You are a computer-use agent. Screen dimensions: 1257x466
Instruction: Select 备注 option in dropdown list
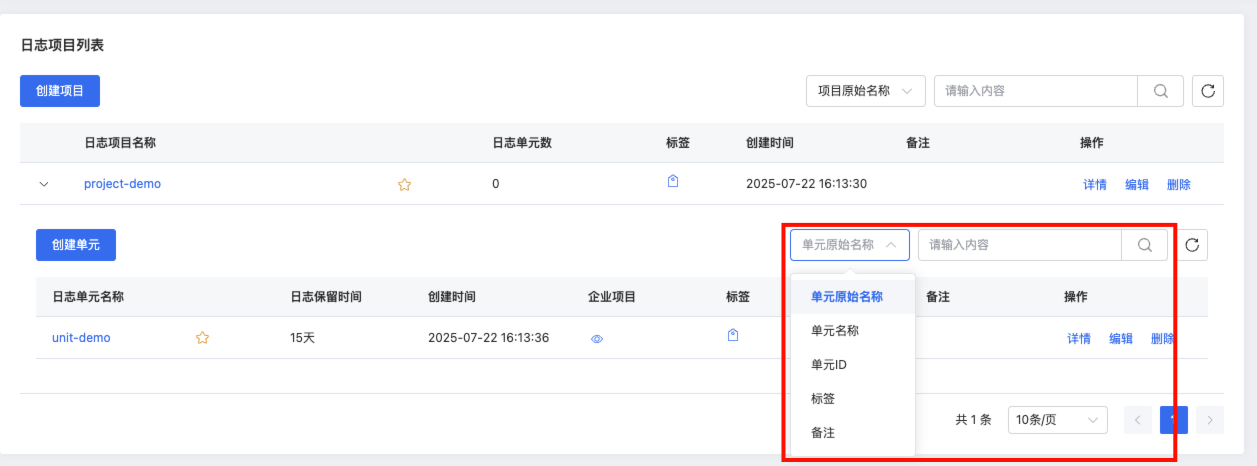coord(852,433)
